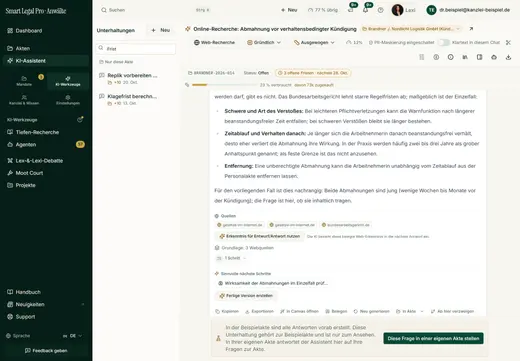Click Erkenntnis für Entwurf/Antwort nutzen
The width and height of the screenshot is (520, 361).
coord(260,236)
